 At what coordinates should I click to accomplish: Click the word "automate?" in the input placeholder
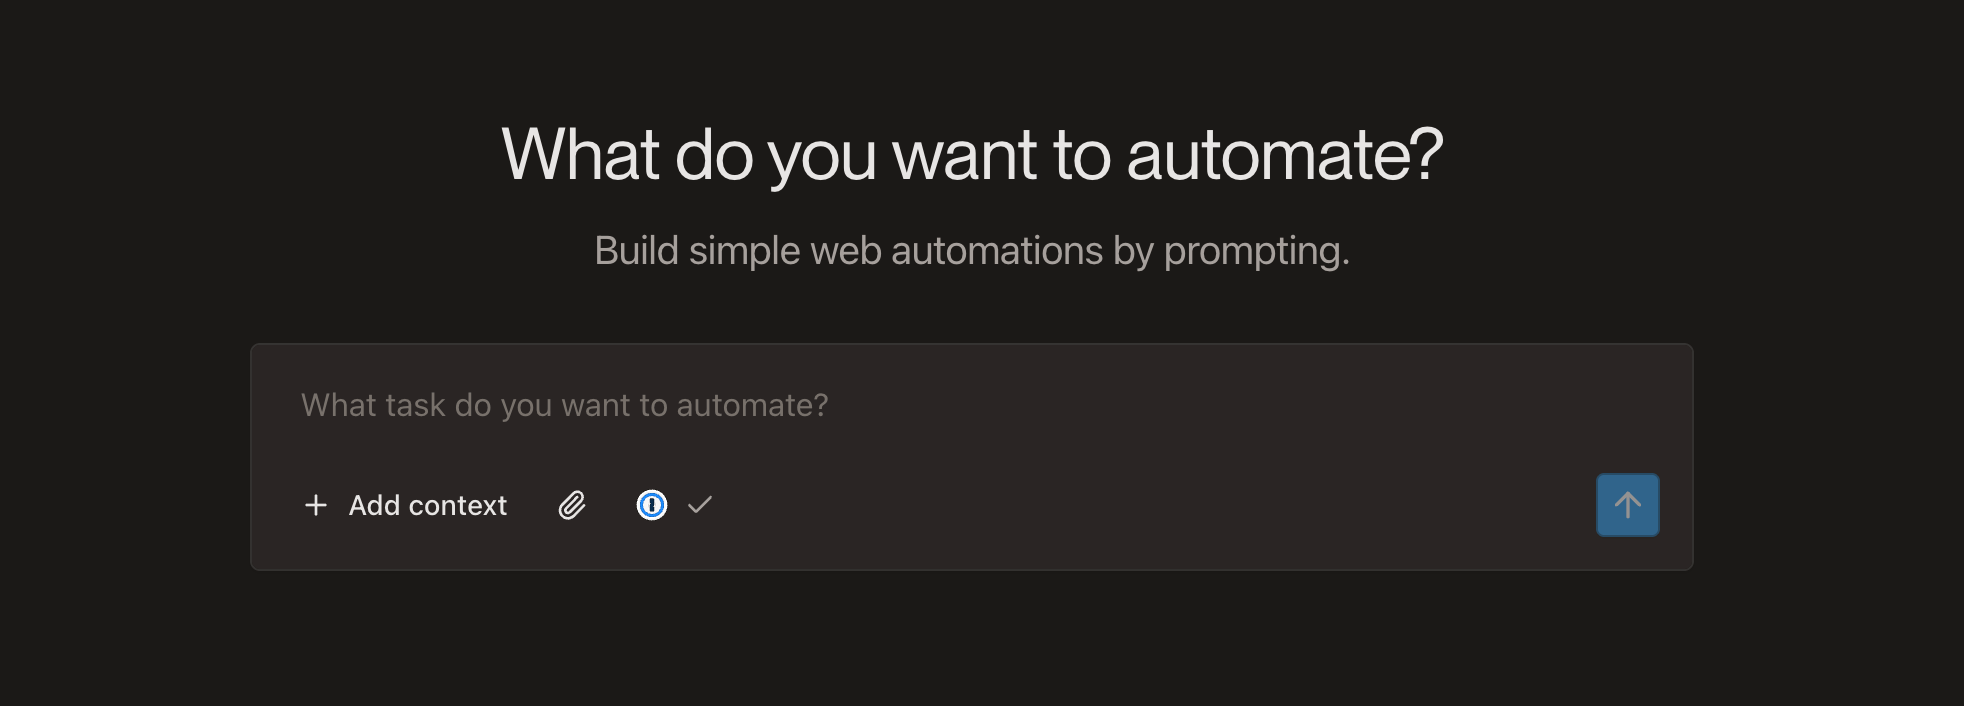pyautogui.click(x=752, y=405)
